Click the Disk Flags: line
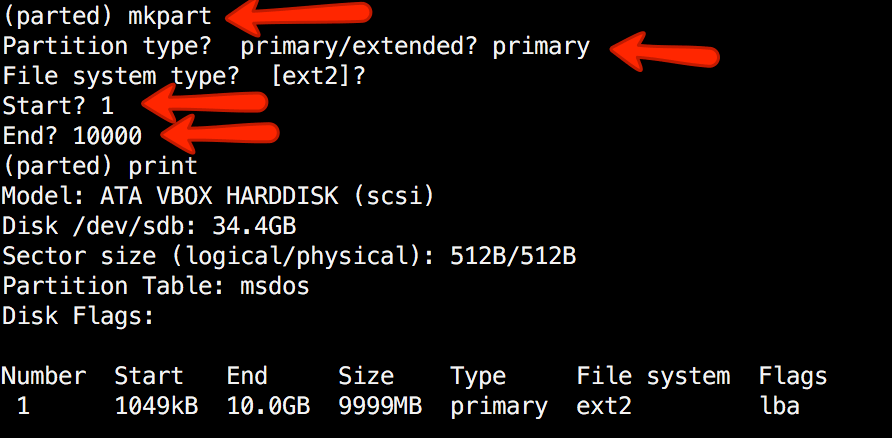This screenshot has height=438, width=892. [78, 316]
